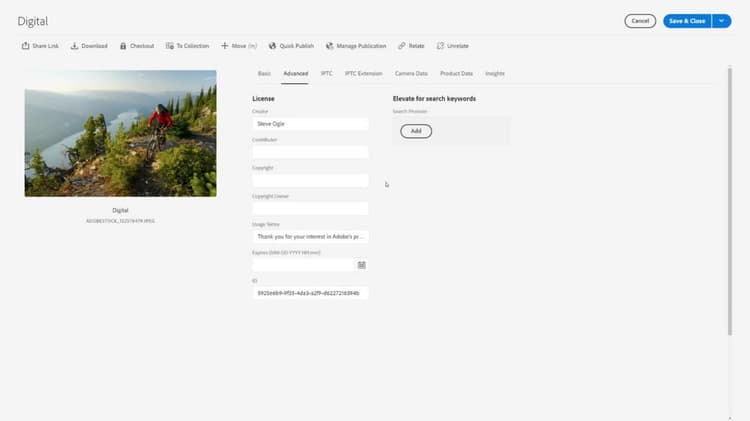
Task: Click the Elevate for search keywords heading
Action: coord(434,99)
